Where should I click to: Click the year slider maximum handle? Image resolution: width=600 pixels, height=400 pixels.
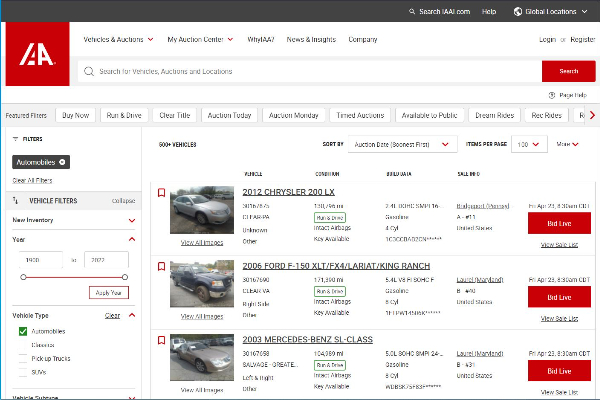tap(125, 277)
